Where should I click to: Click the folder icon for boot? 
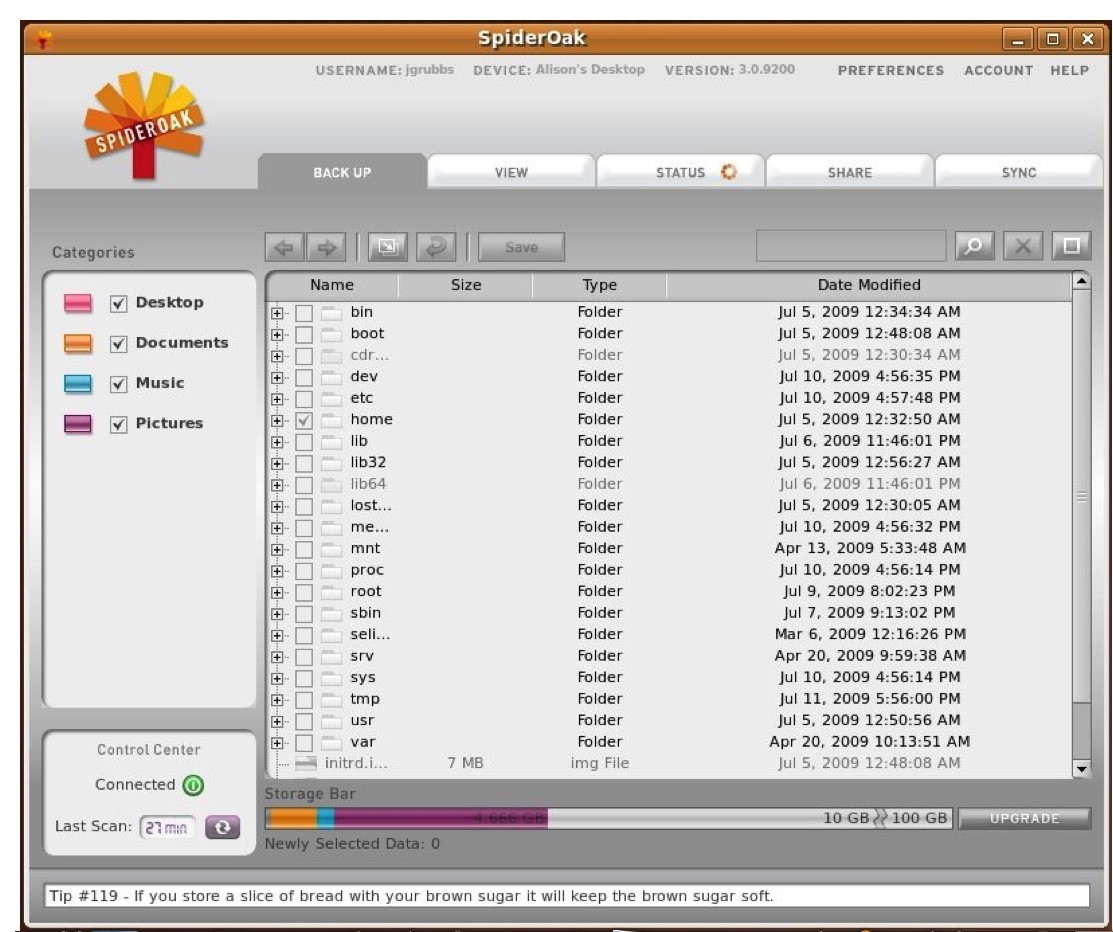pyautogui.click(x=331, y=334)
